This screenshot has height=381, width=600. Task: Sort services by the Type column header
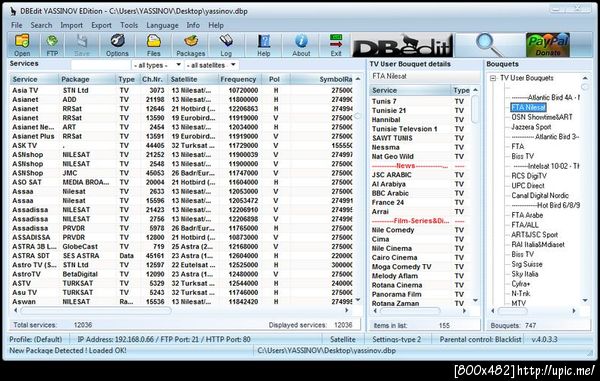[127, 79]
